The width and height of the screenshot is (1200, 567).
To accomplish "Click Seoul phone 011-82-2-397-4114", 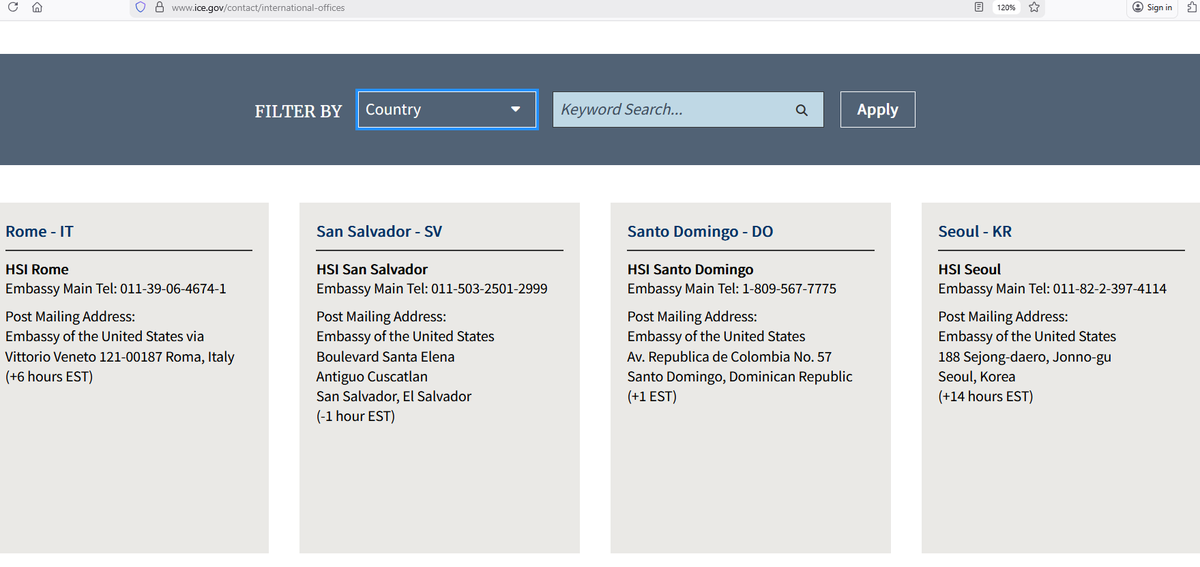I will (1110, 289).
